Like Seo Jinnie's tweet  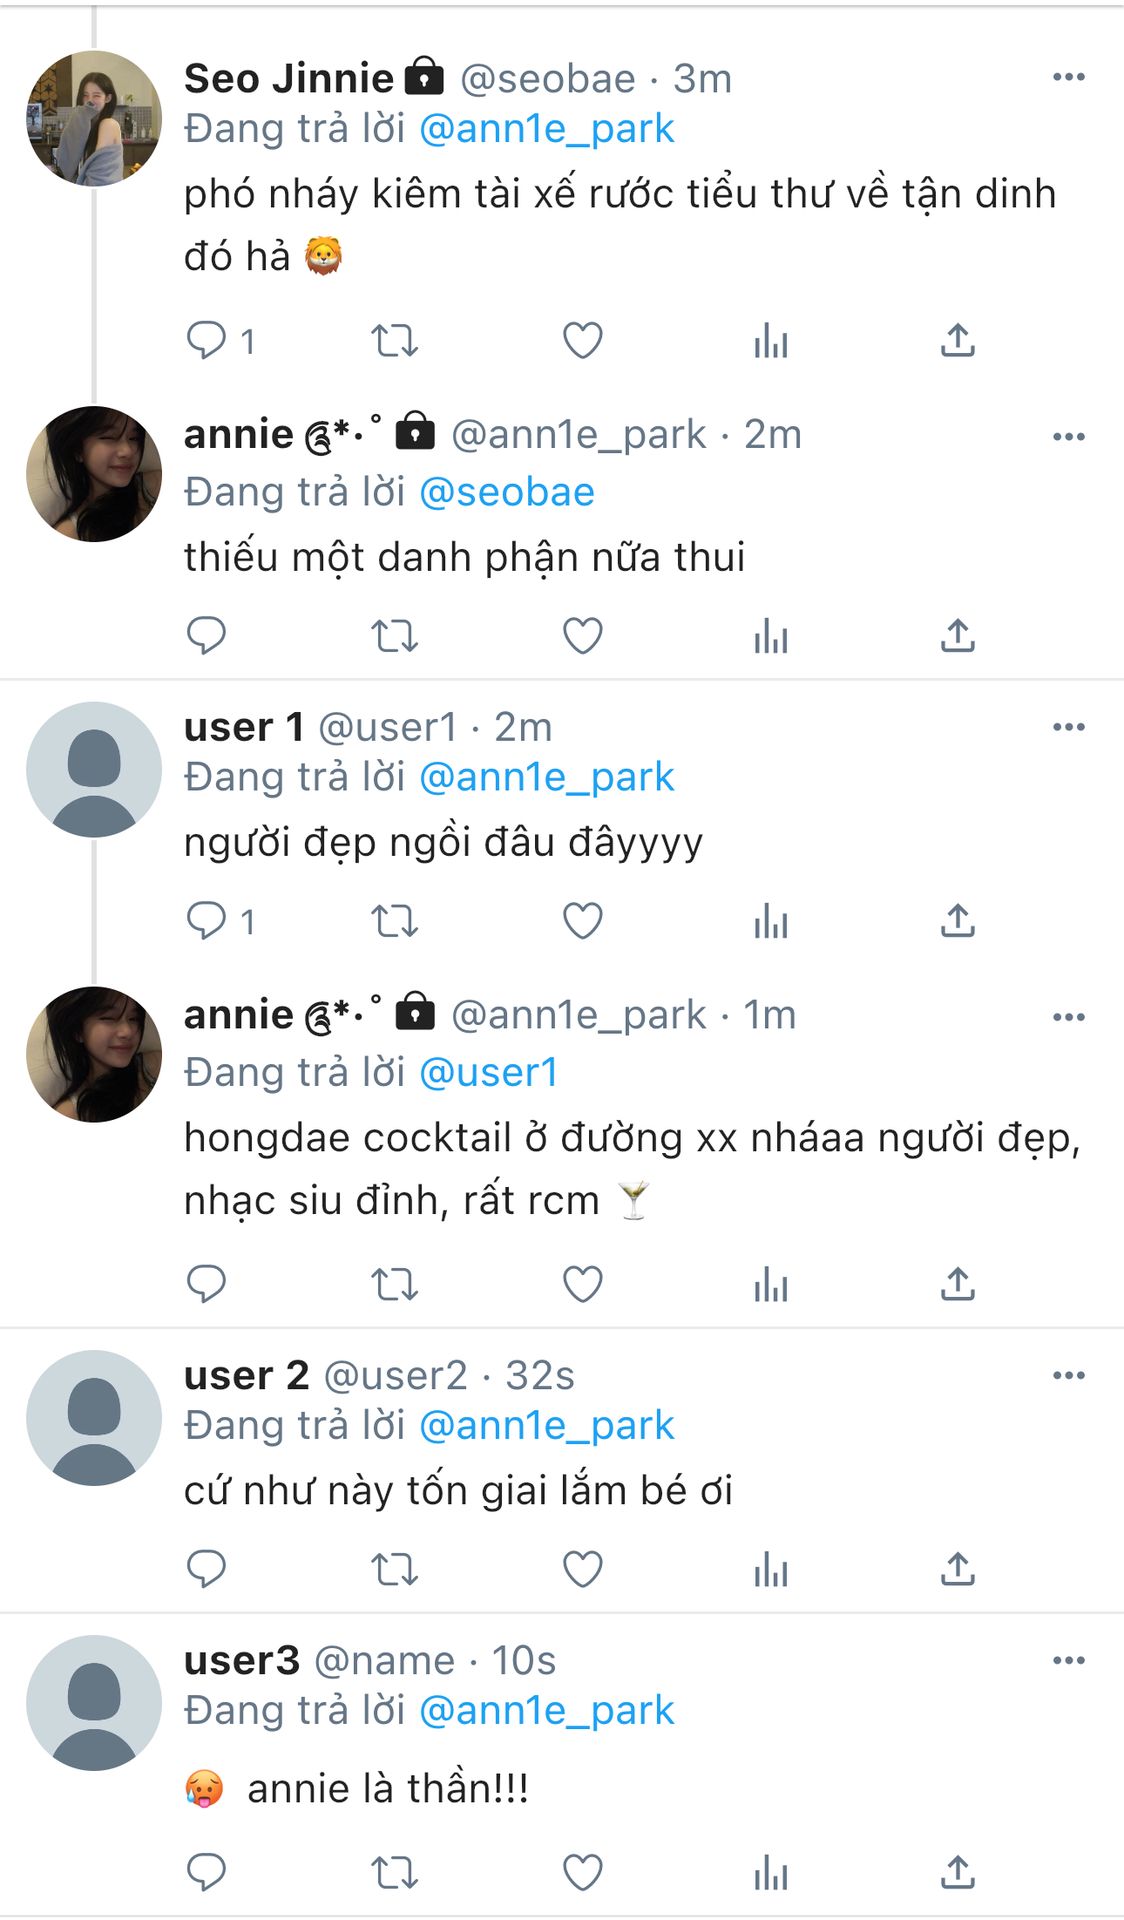tap(582, 341)
